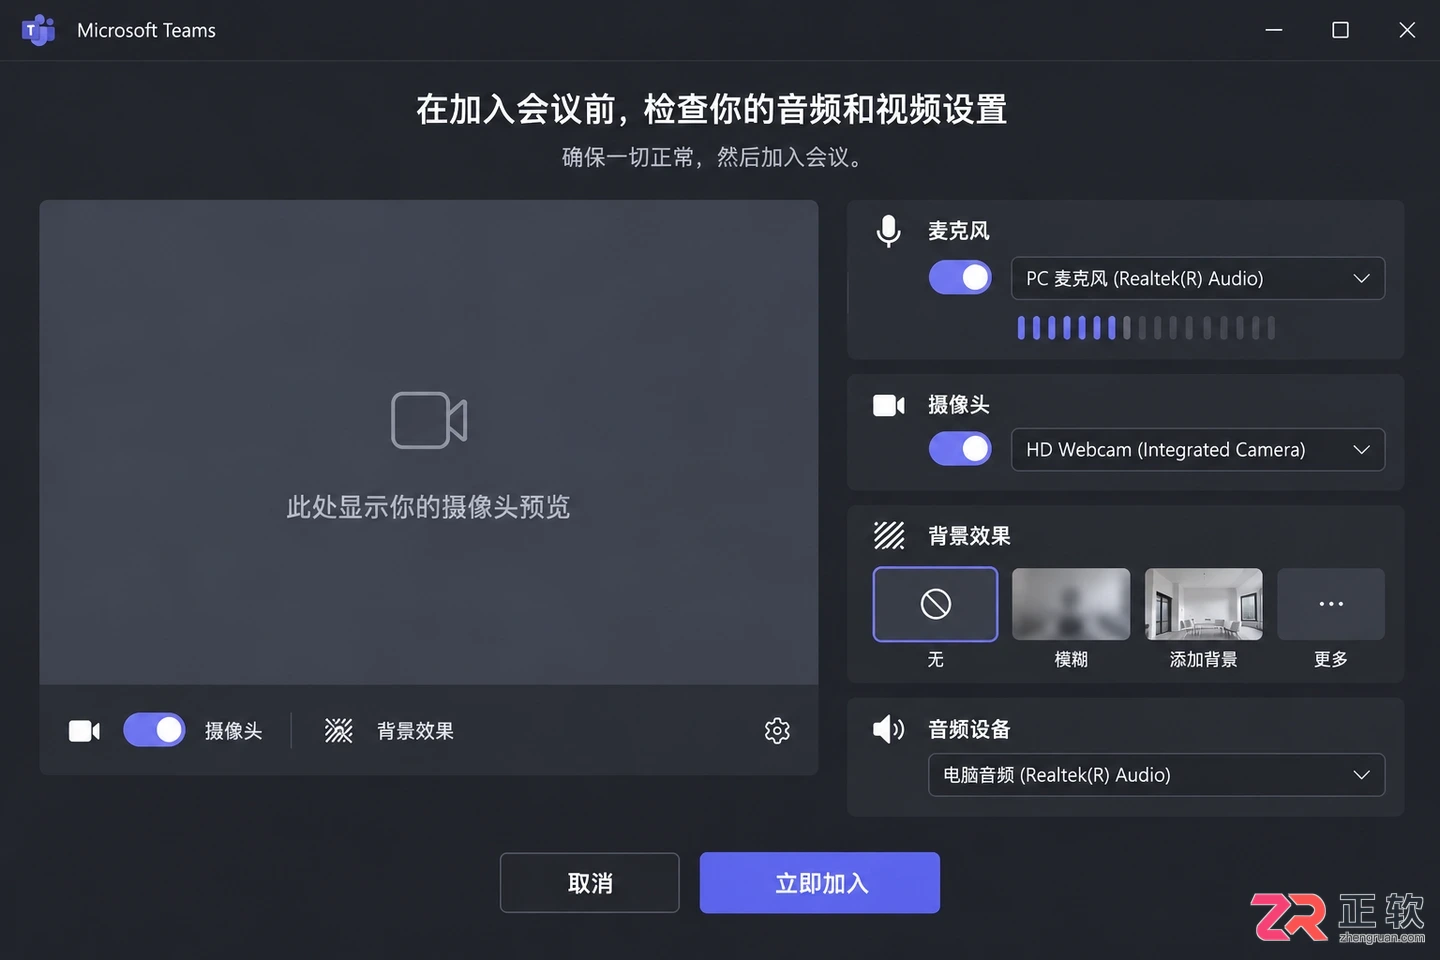Click the 麦克风 heading text
Viewport: 1440px width, 960px height.
(958, 231)
